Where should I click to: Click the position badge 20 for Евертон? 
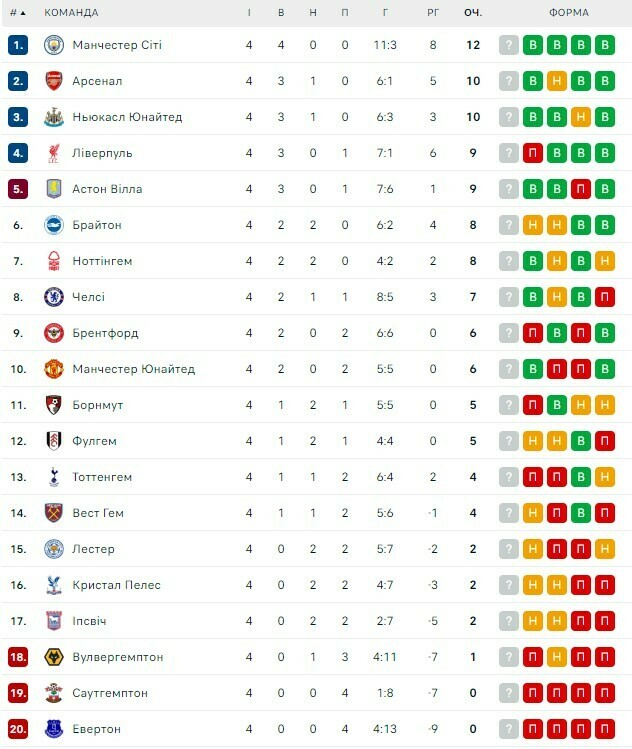[x=18, y=729]
